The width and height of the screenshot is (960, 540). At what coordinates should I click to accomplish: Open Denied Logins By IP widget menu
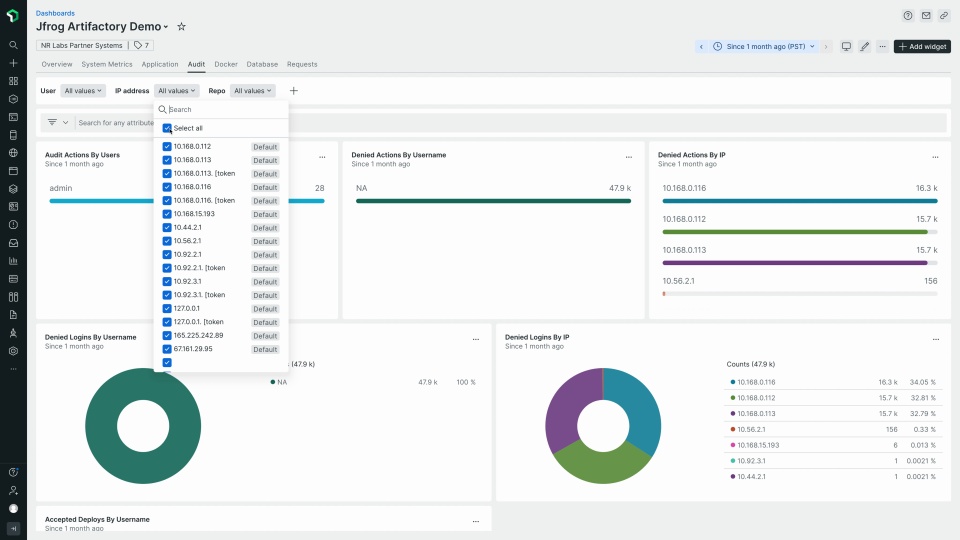[936, 339]
